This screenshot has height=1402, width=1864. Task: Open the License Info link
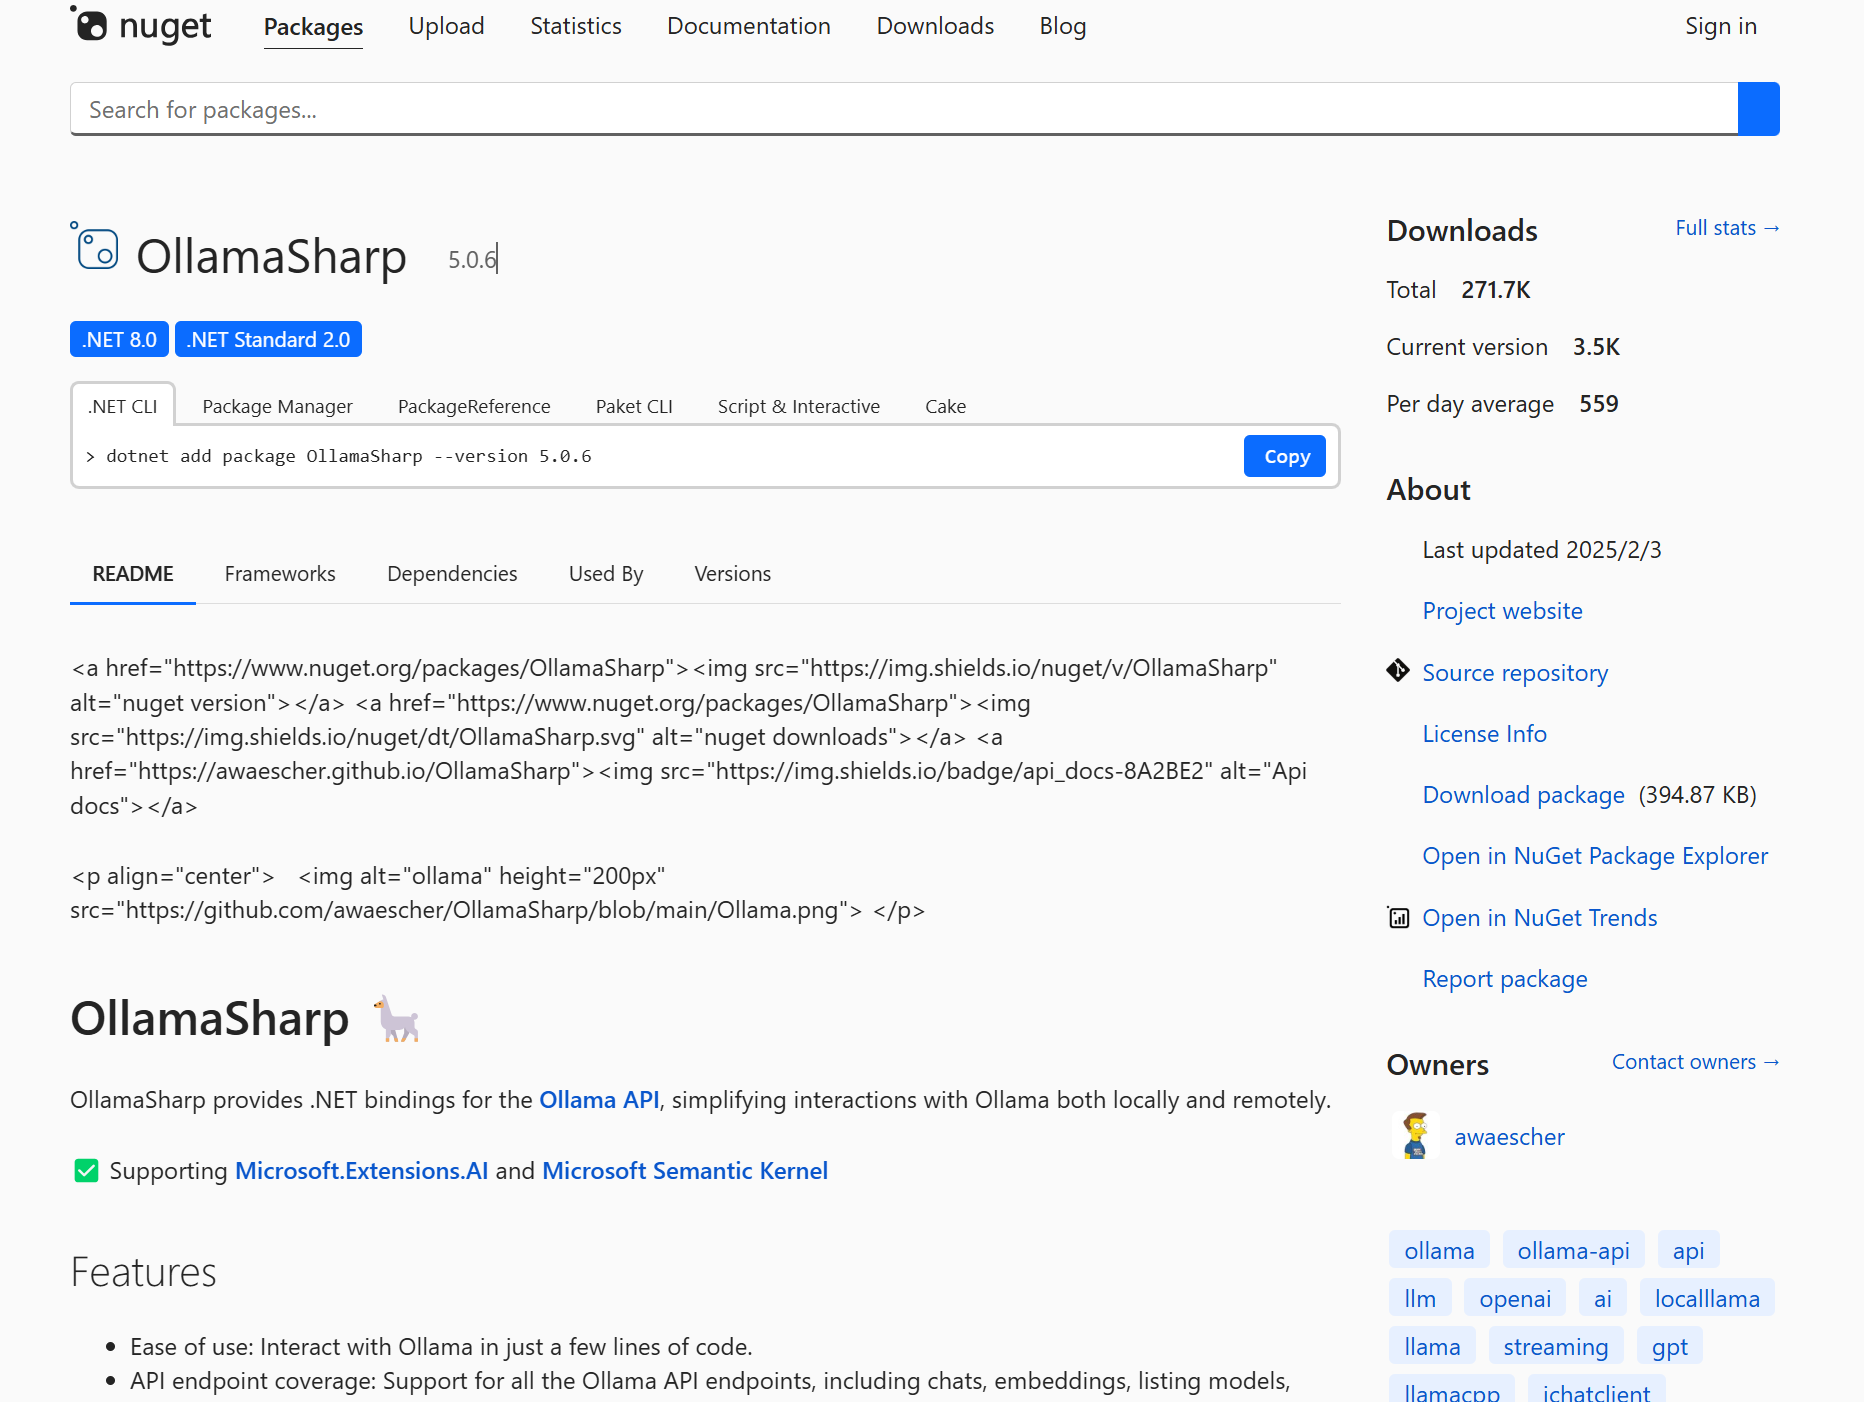pyautogui.click(x=1484, y=734)
